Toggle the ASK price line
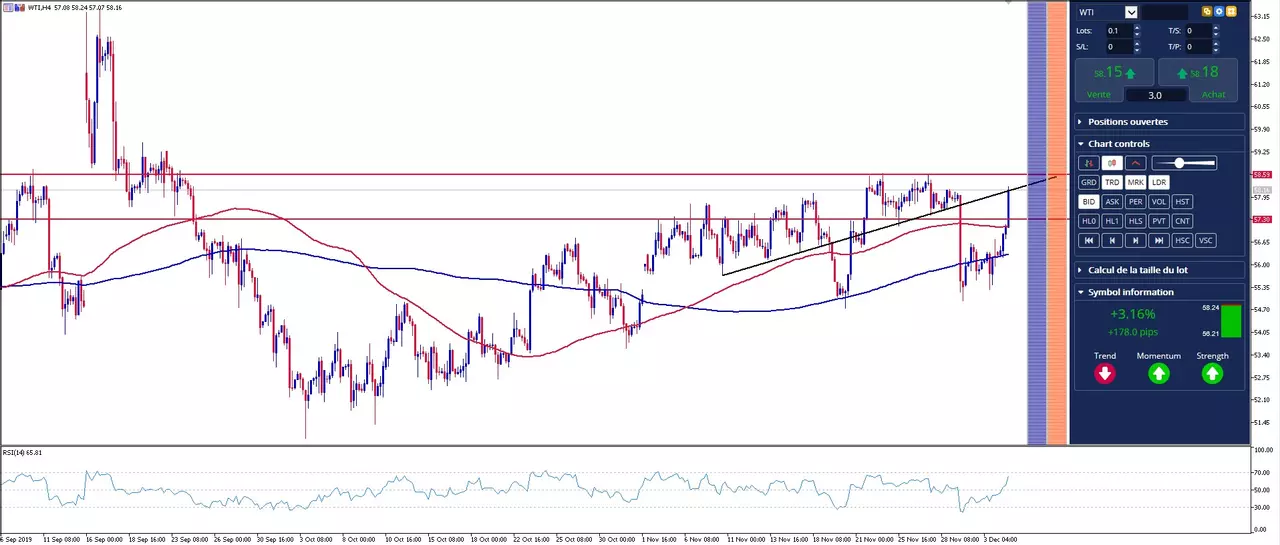Image resolution: width=1280 pixels, height=545 pixels. click(x=1111, y=202)
